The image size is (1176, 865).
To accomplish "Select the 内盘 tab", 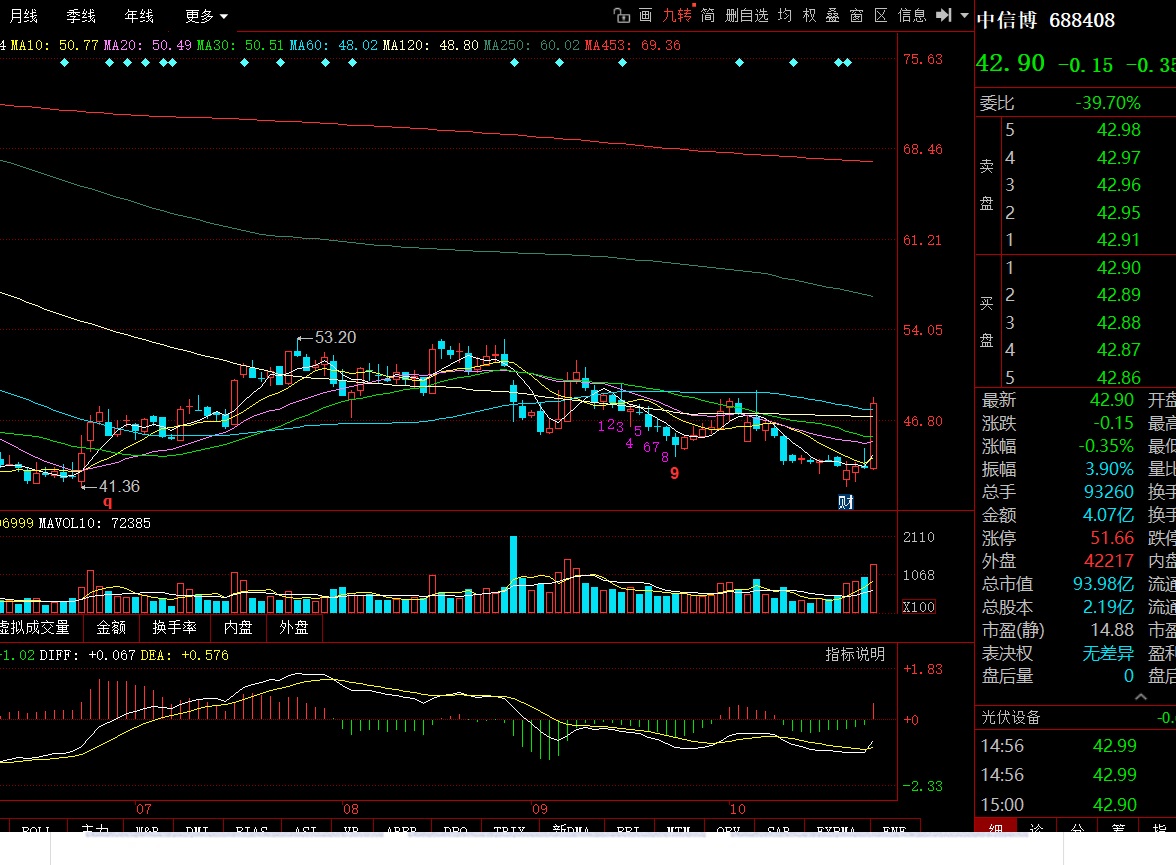I will point(238,627).
